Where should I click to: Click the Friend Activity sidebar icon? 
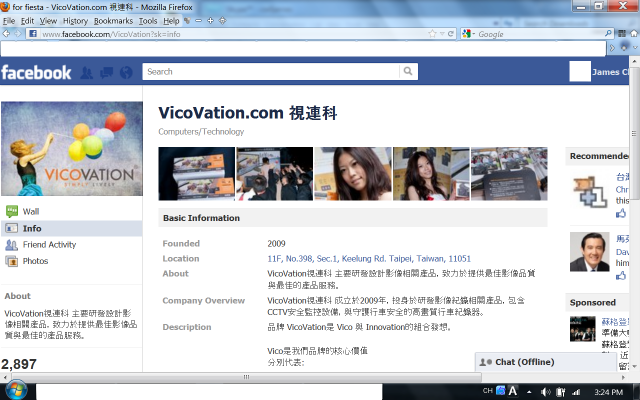(11, 245)
